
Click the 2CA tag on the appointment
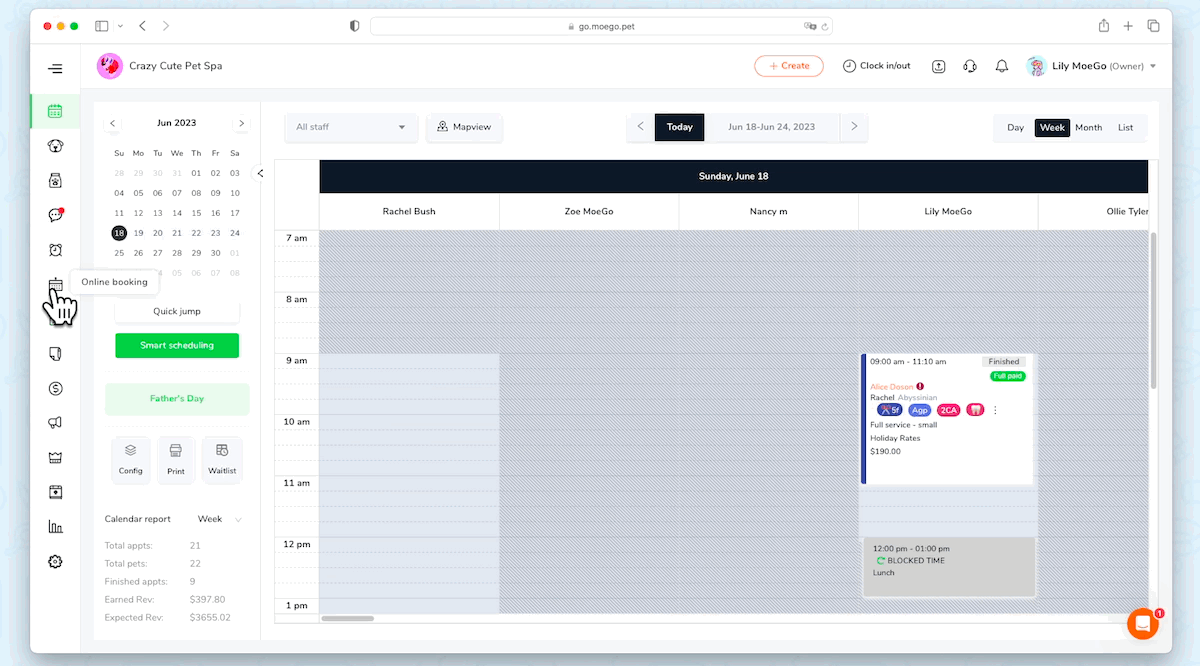click(948, 410)
